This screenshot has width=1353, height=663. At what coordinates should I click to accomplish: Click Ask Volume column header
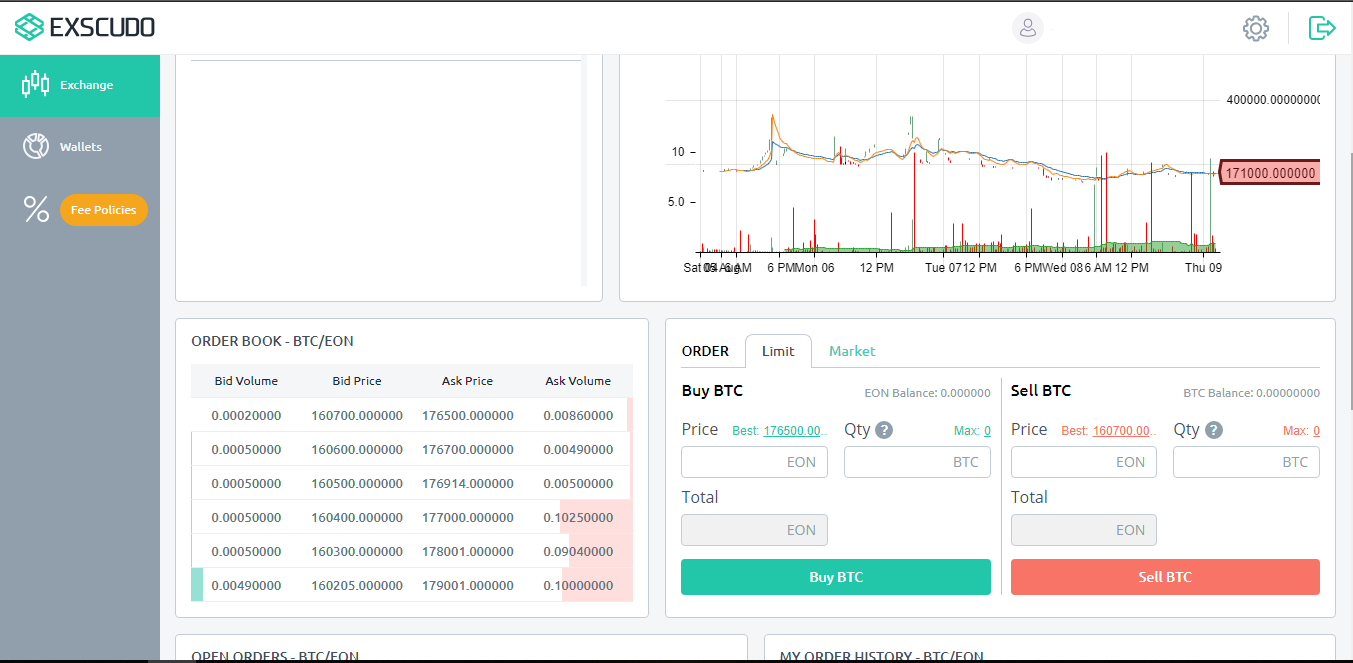pos(578,381)
